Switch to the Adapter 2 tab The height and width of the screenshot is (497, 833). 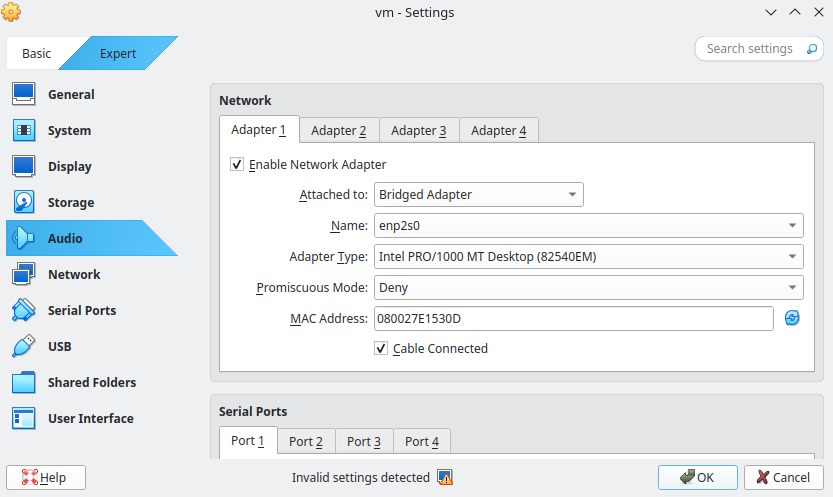338,130
